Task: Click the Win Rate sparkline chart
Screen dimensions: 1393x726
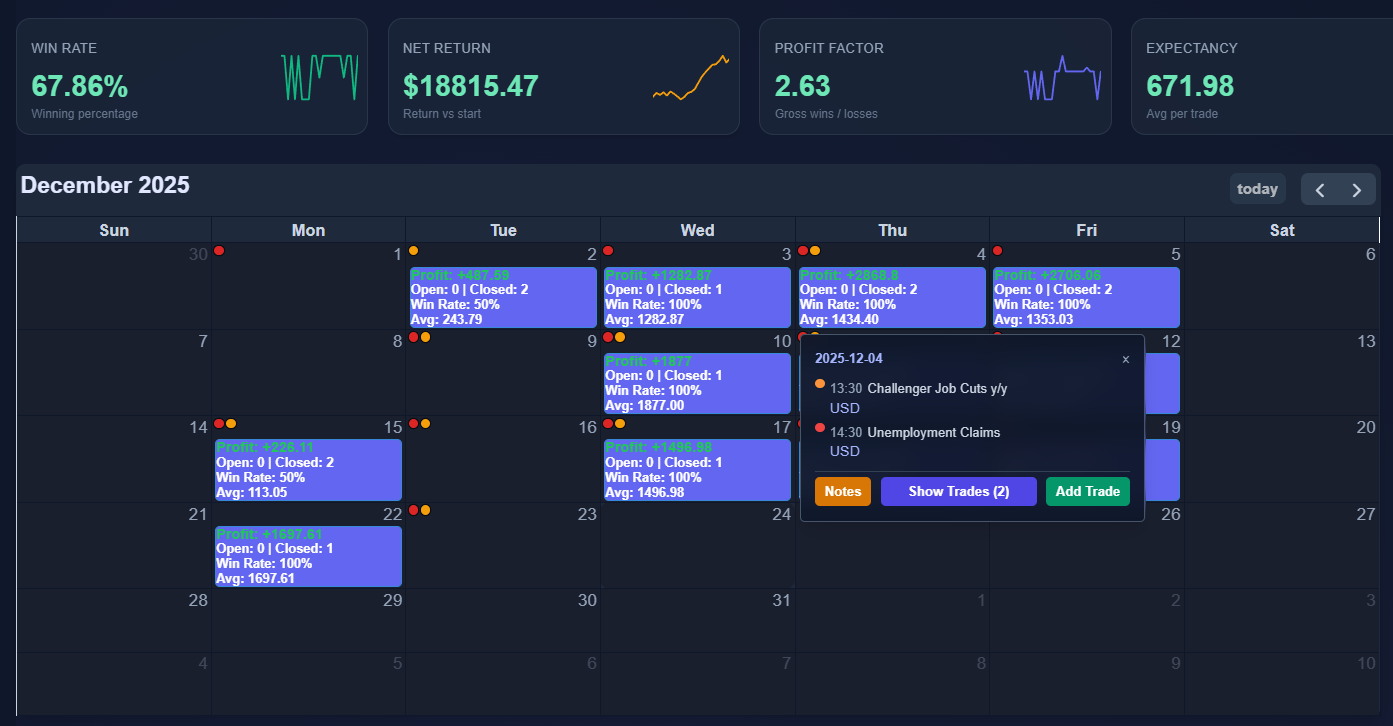Action: coord(319,77)
